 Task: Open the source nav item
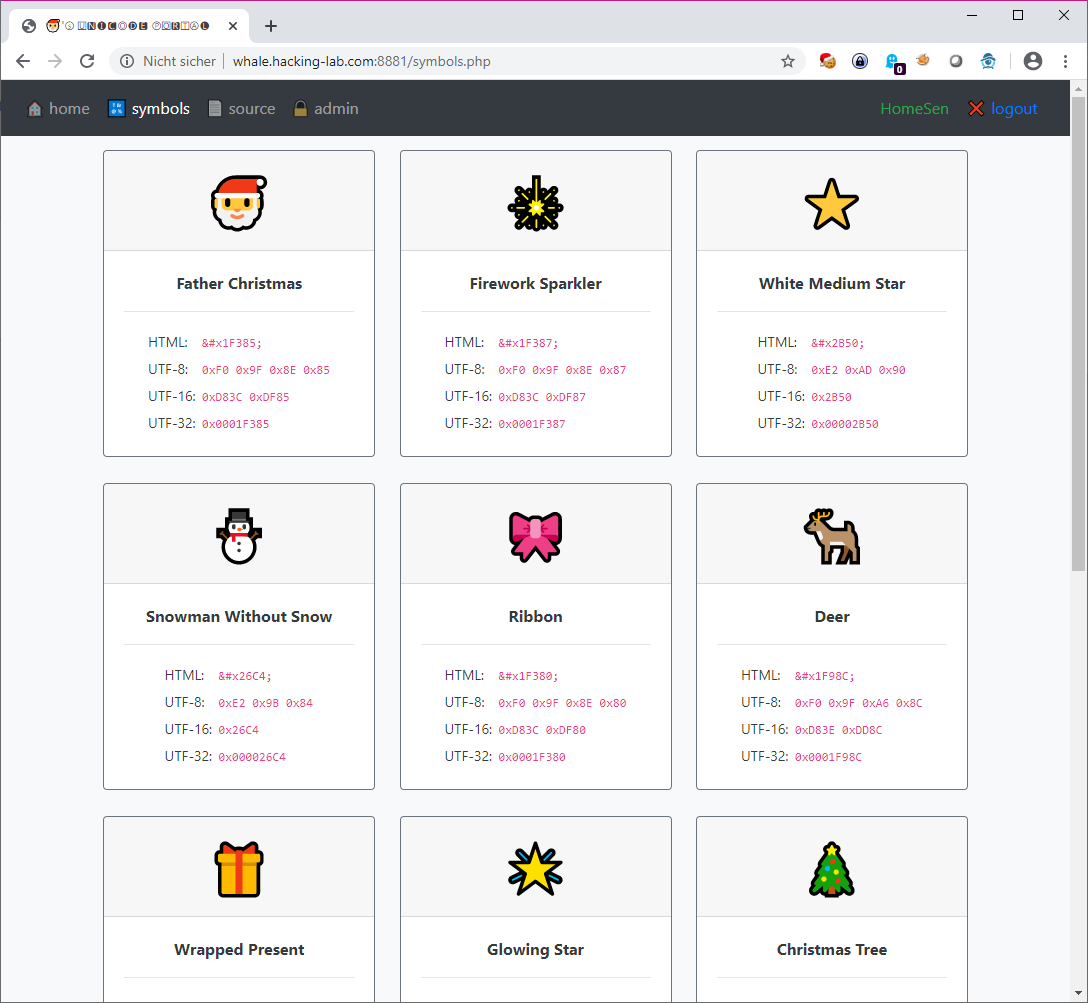point(241,109)
